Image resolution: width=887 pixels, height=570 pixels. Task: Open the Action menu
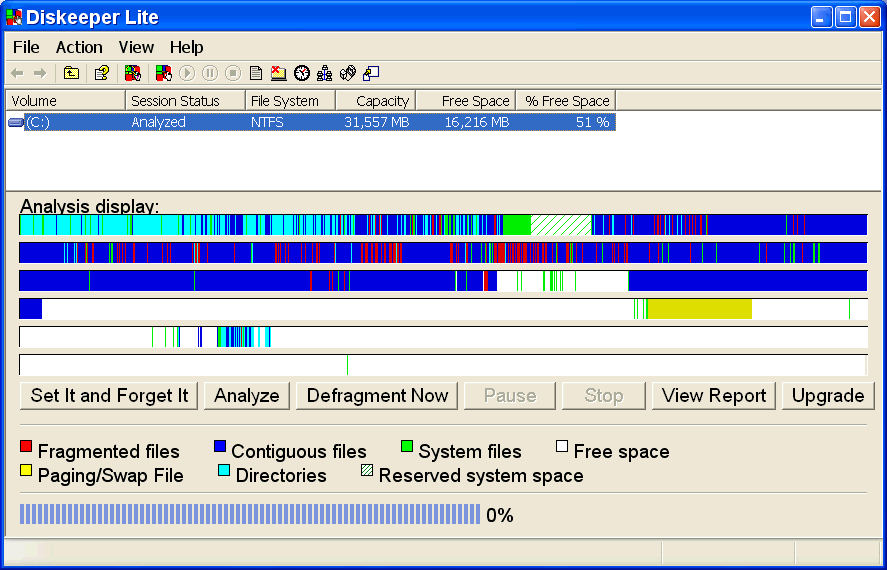[x=79, y=47]
